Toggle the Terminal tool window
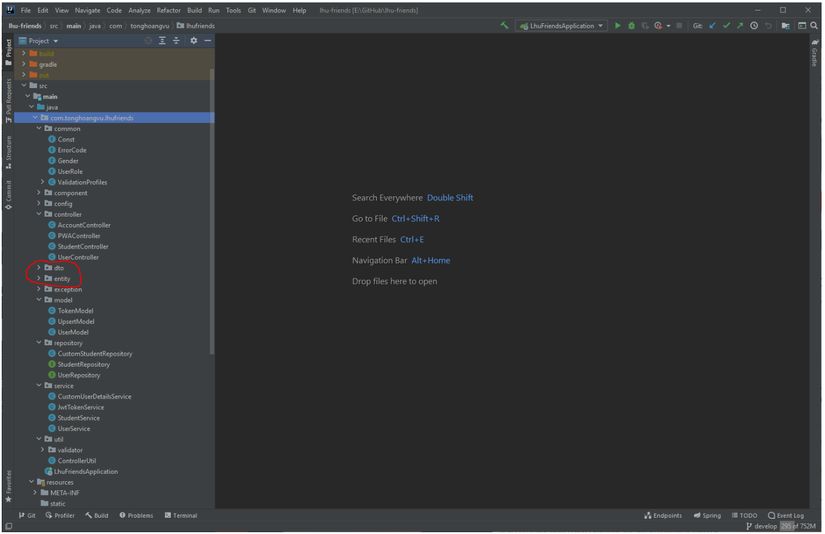 (180, 516)
